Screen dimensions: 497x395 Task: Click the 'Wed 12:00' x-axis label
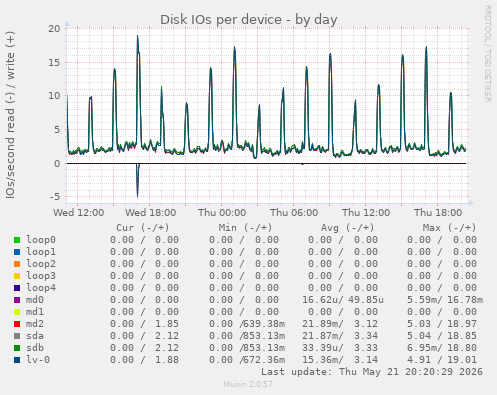[79, 213]
